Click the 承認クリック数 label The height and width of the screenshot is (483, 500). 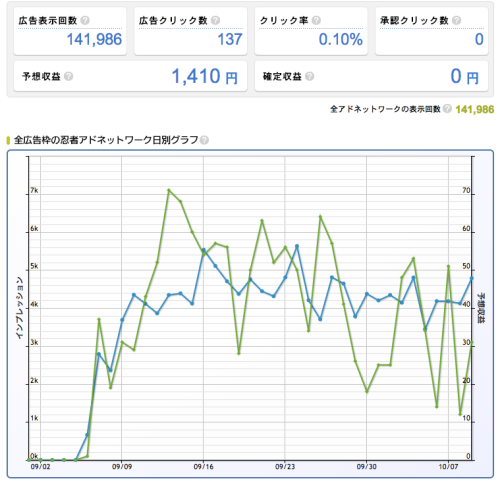point(414,20)
